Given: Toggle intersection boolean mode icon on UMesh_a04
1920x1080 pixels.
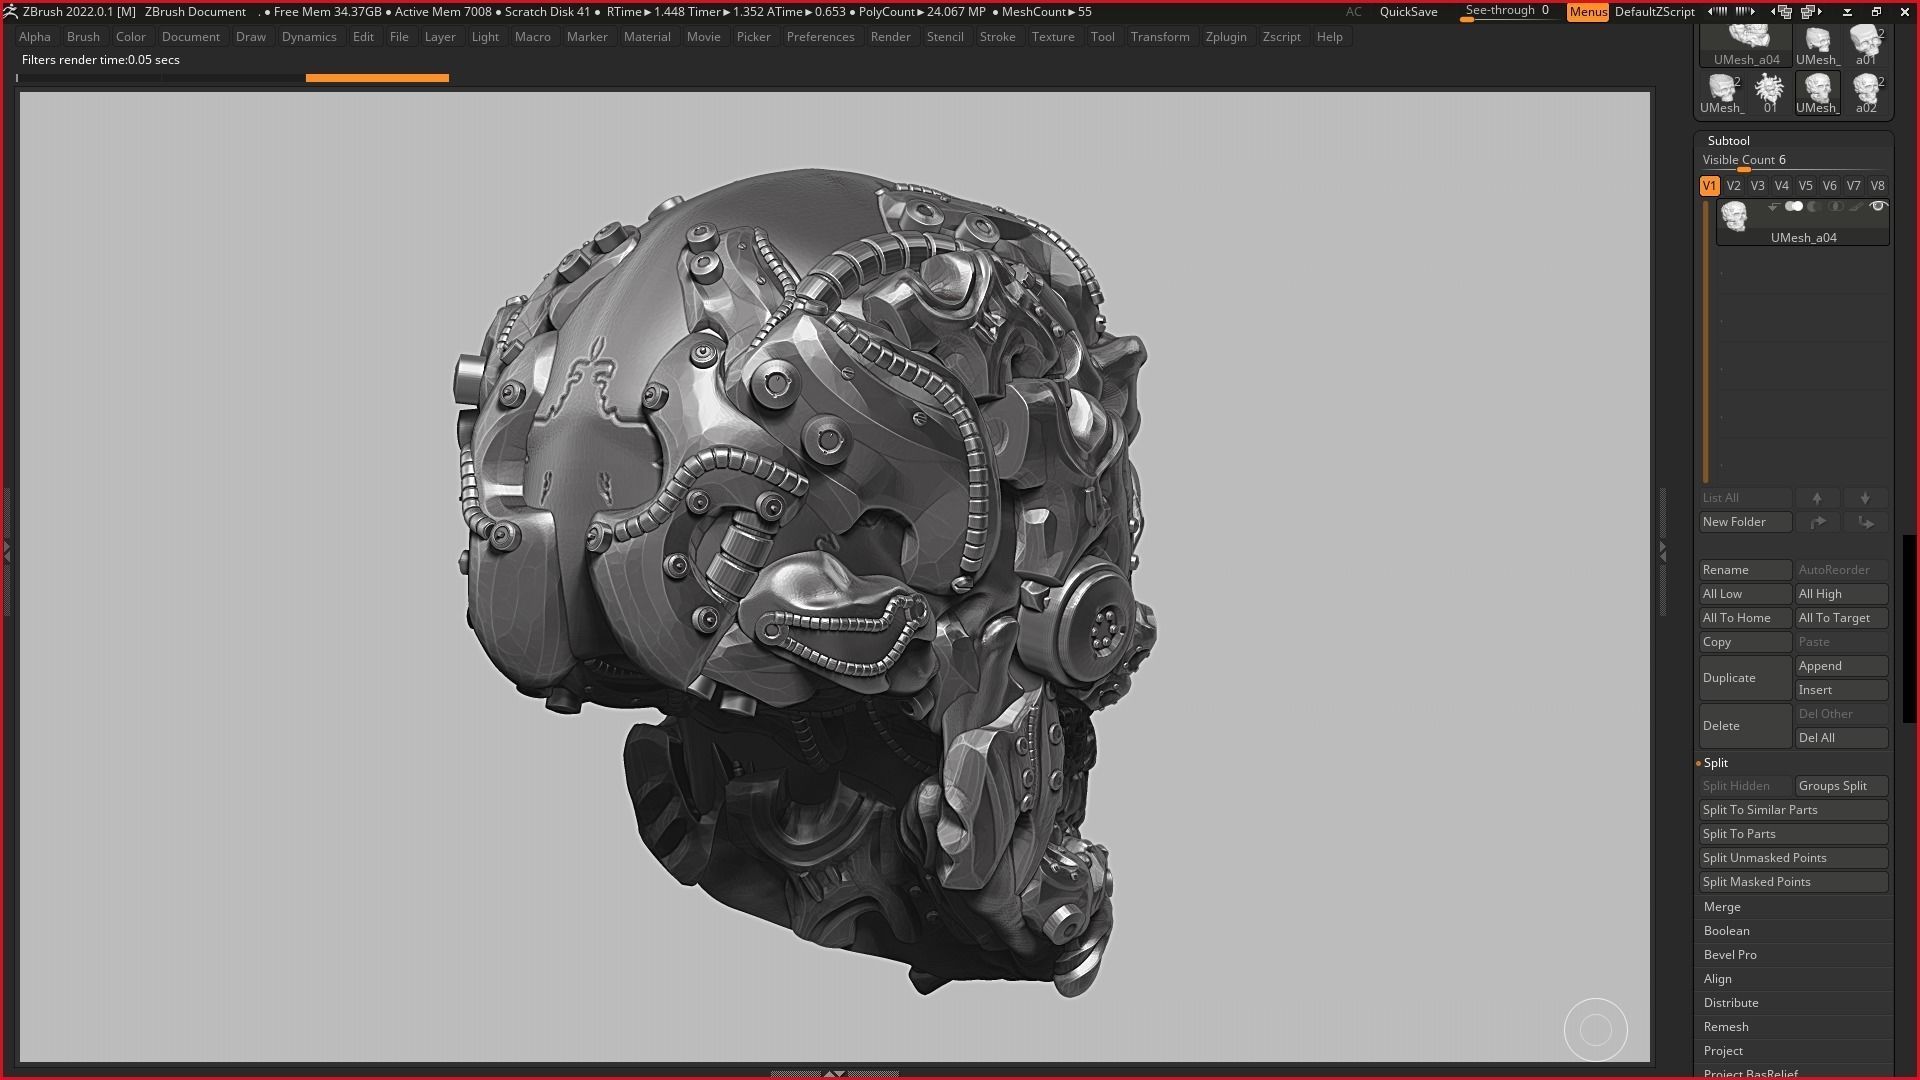Looking at the screenshot, I should 1835,207.
